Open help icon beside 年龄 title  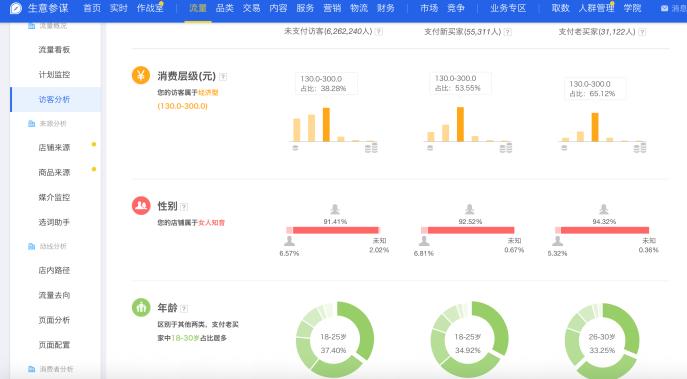(184, 308)
